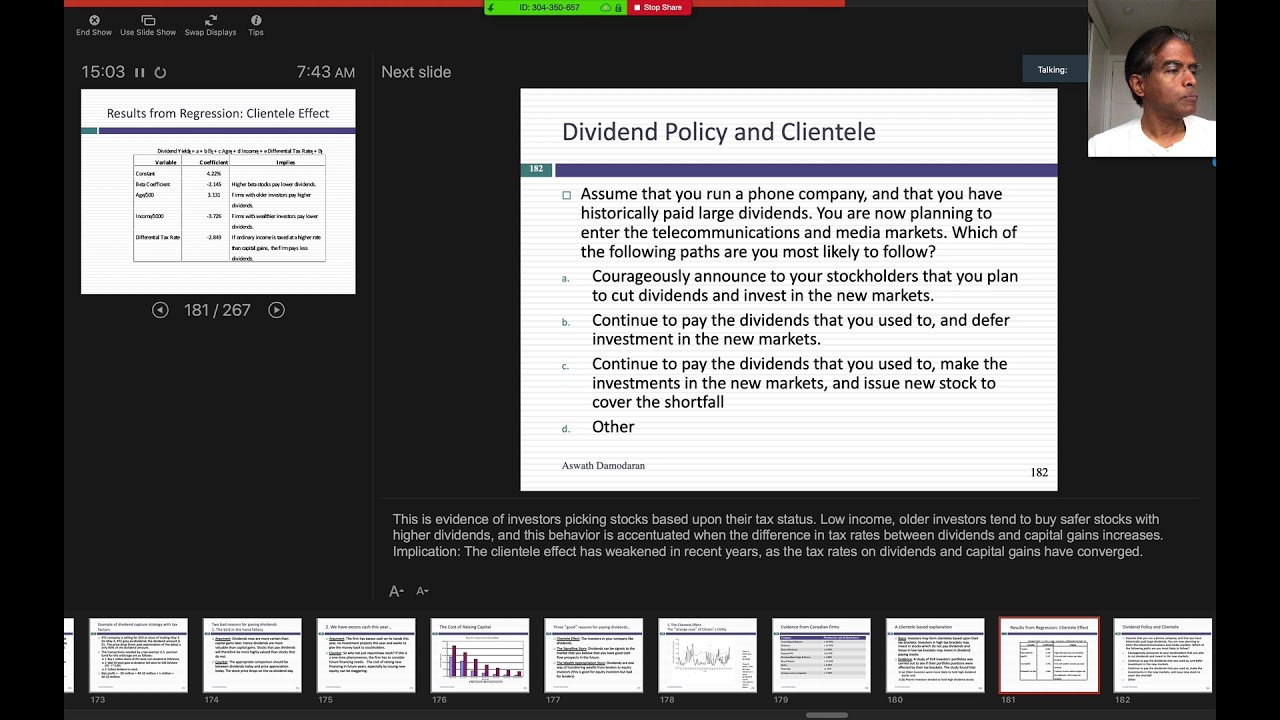Click End Show button
This screenshot has width=1280, height=720.
coord(94,25)
